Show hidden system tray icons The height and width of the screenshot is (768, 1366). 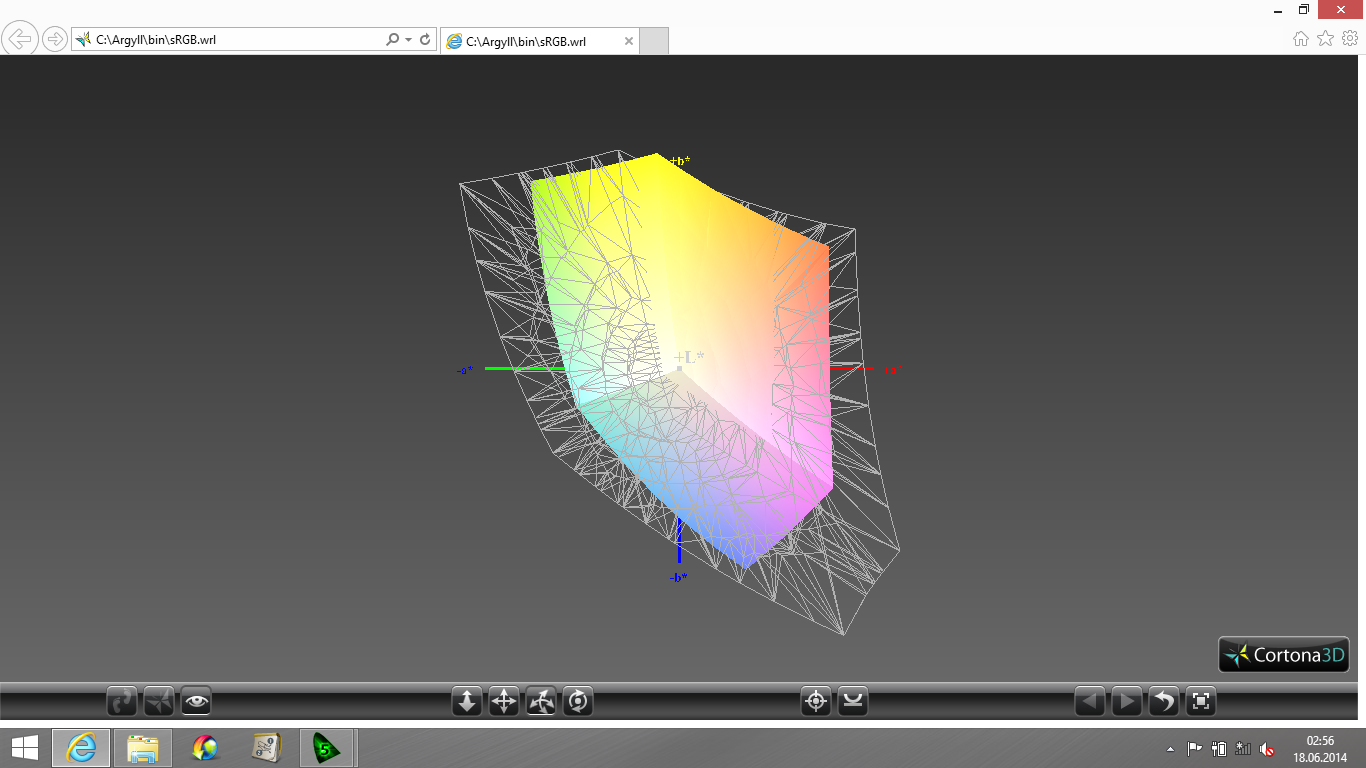pos(1171,749)
